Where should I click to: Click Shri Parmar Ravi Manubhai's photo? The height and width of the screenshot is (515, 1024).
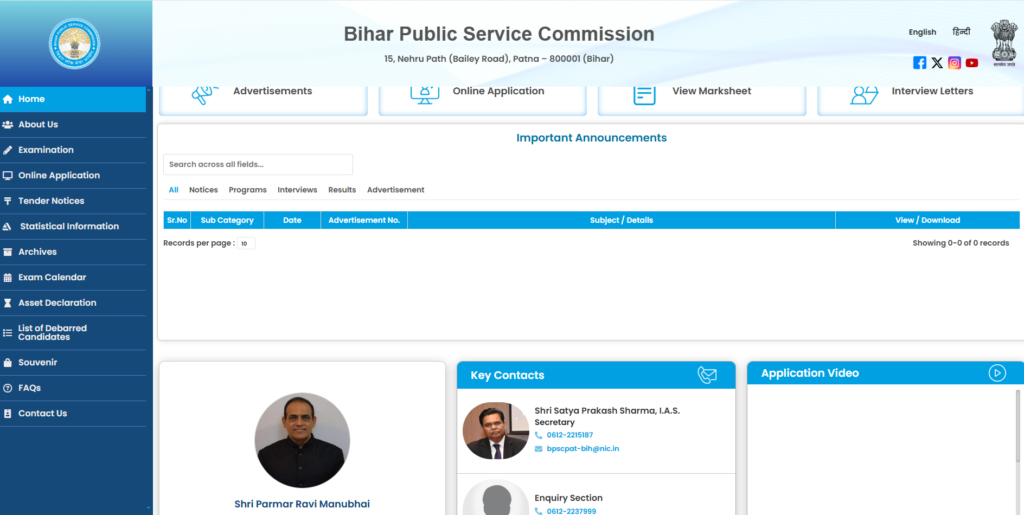point(302,440)
